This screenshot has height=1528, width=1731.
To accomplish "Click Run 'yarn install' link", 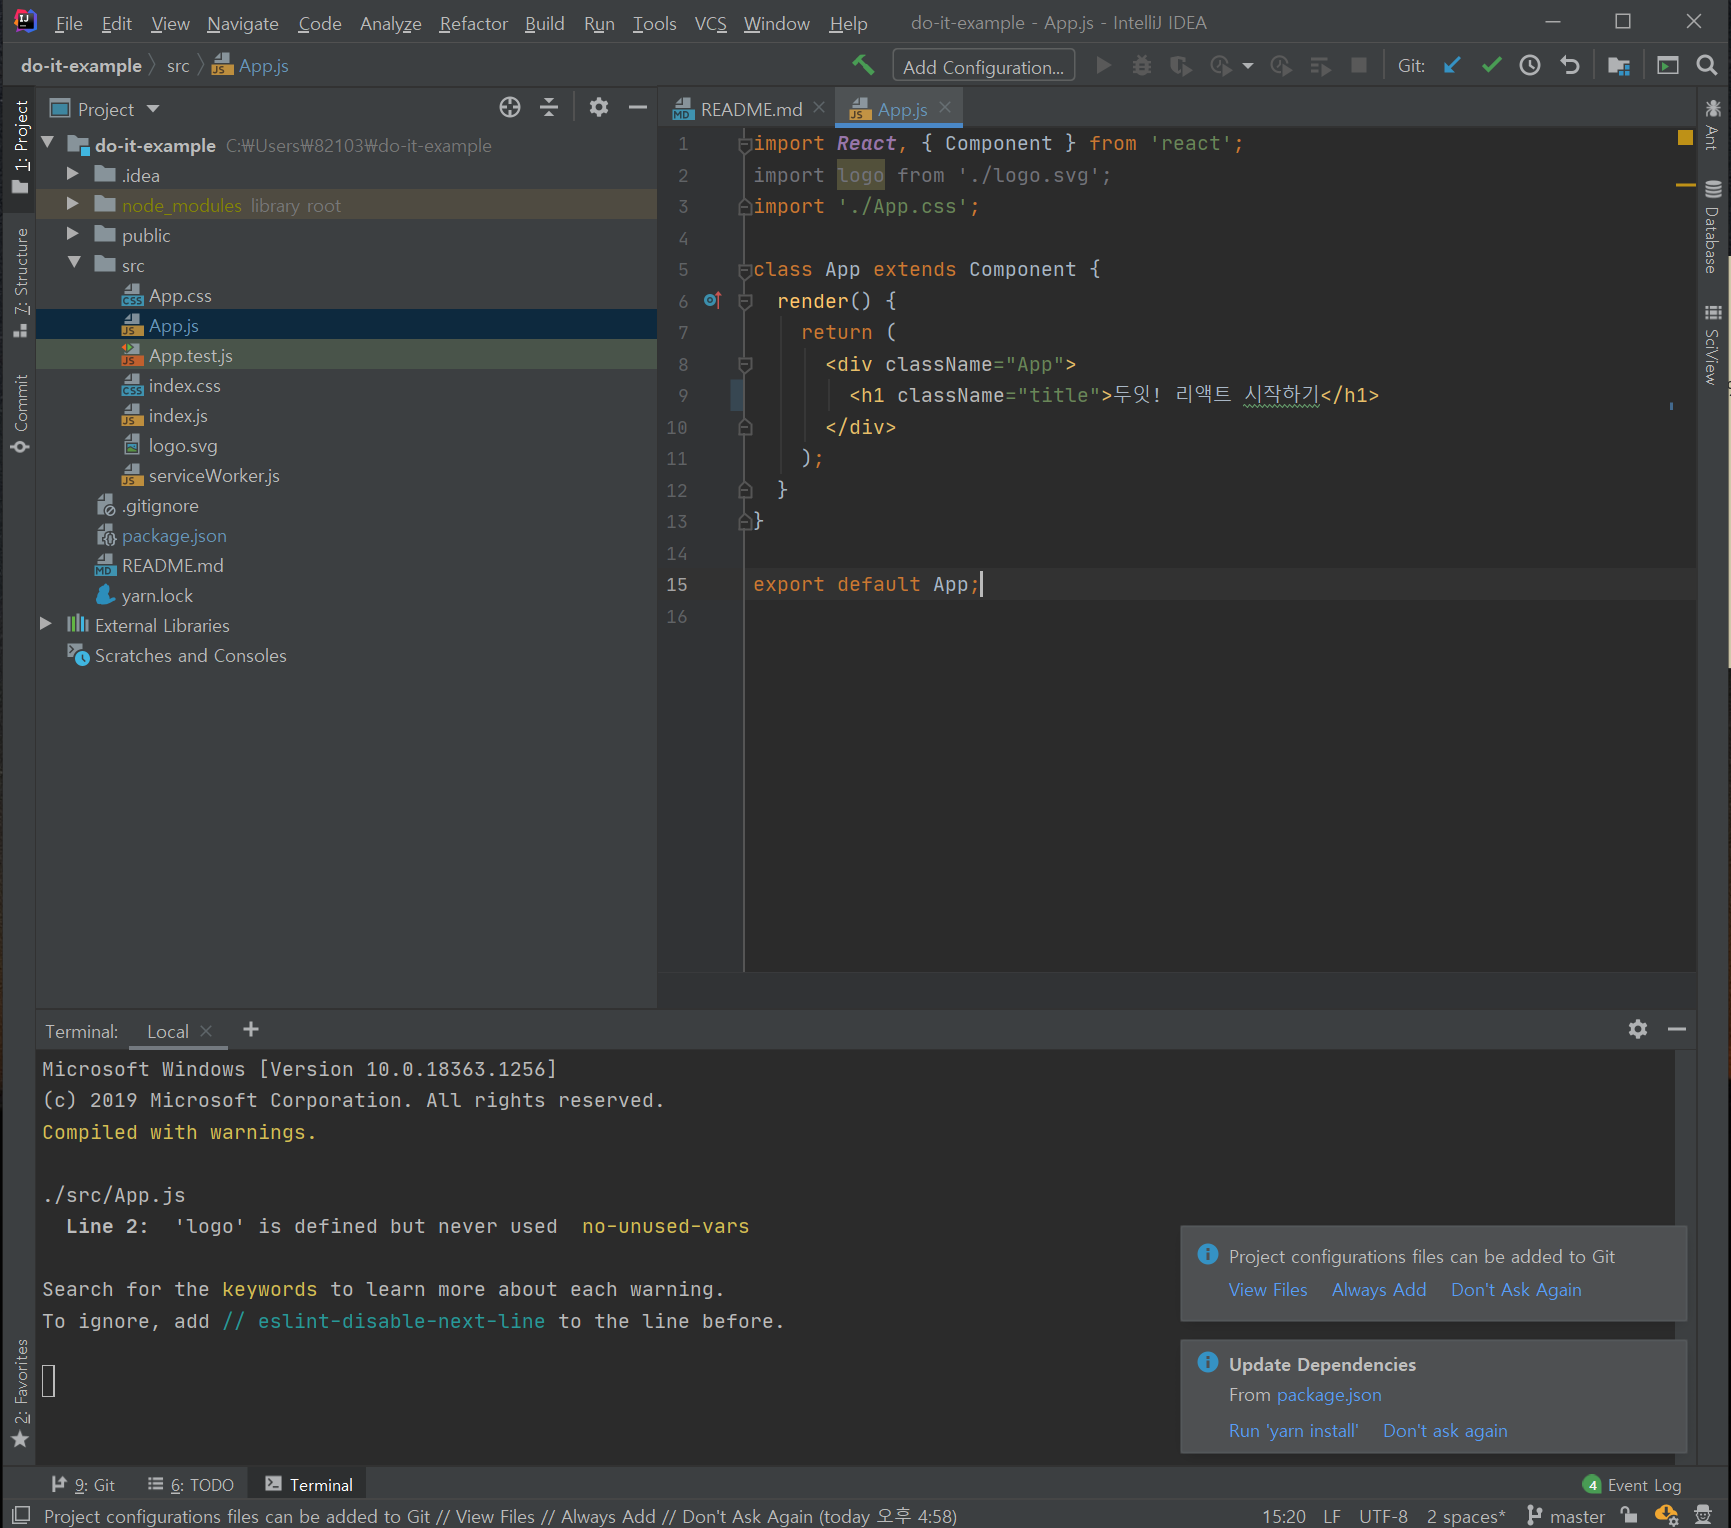I will pyautogui.click(x=1293, y=1431).
